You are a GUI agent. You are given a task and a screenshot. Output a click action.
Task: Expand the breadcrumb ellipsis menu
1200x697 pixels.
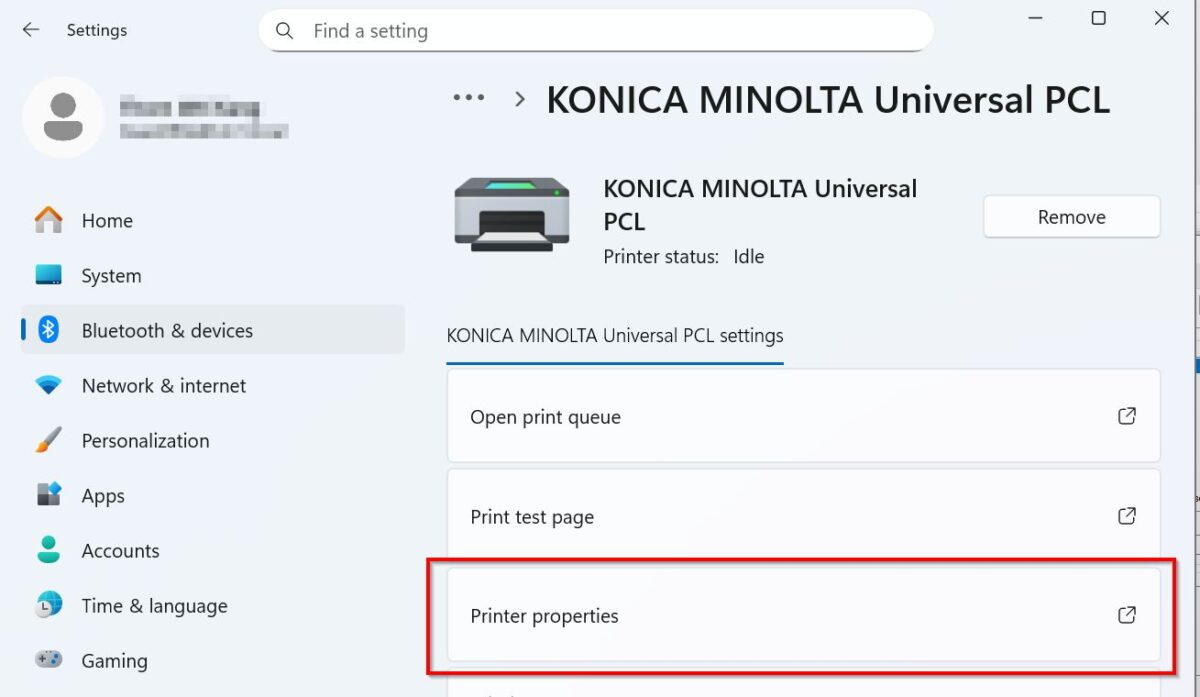click(x=468, y=98)
